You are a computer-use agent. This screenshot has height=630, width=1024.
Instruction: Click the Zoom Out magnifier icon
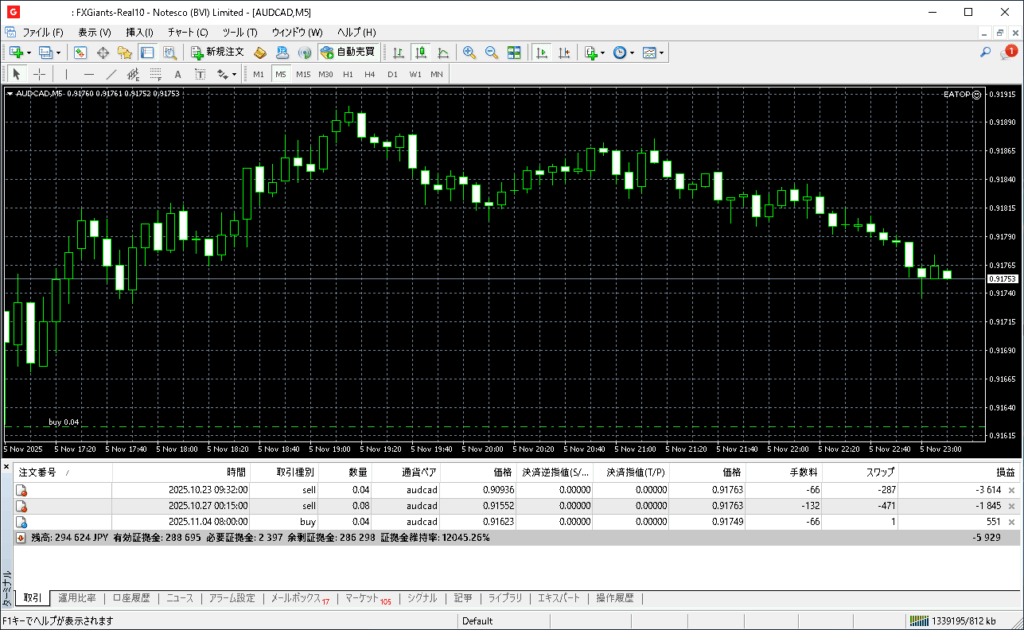(x=491, y=52)
